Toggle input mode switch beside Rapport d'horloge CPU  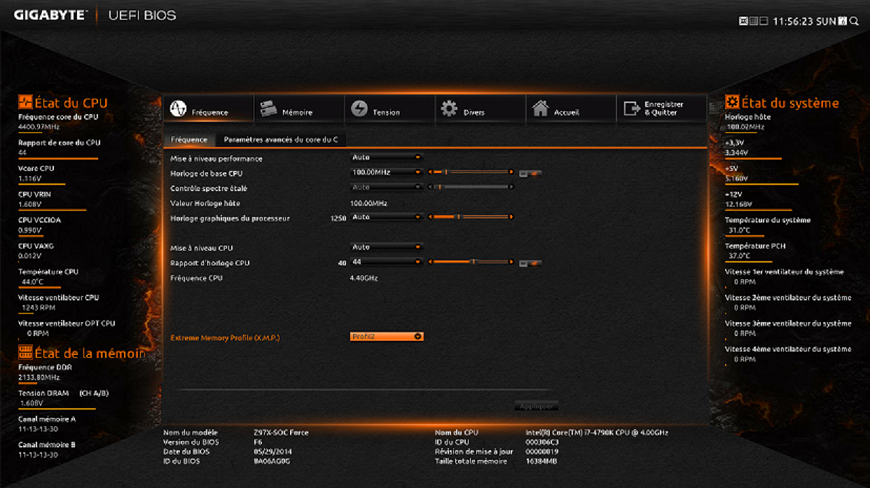(530, 263)
